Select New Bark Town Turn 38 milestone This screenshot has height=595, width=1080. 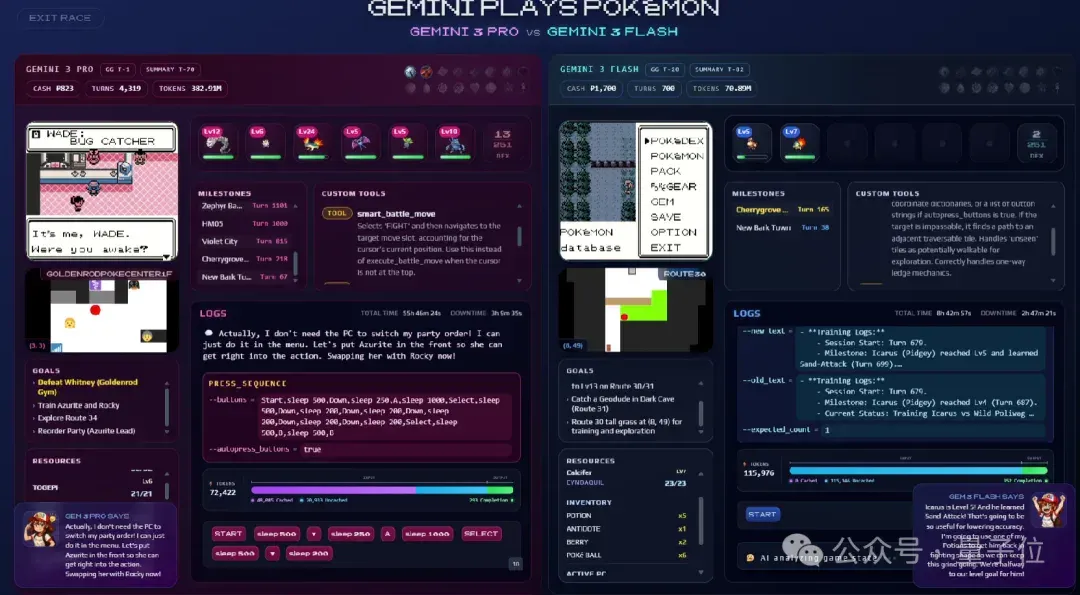click(782, 227)
